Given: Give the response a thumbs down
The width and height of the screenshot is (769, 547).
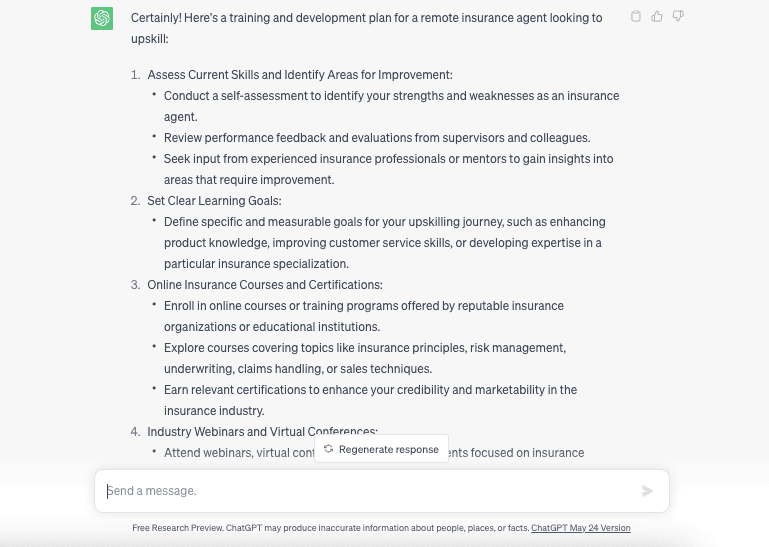Looking at the screenshot, I should pos(678,17).
